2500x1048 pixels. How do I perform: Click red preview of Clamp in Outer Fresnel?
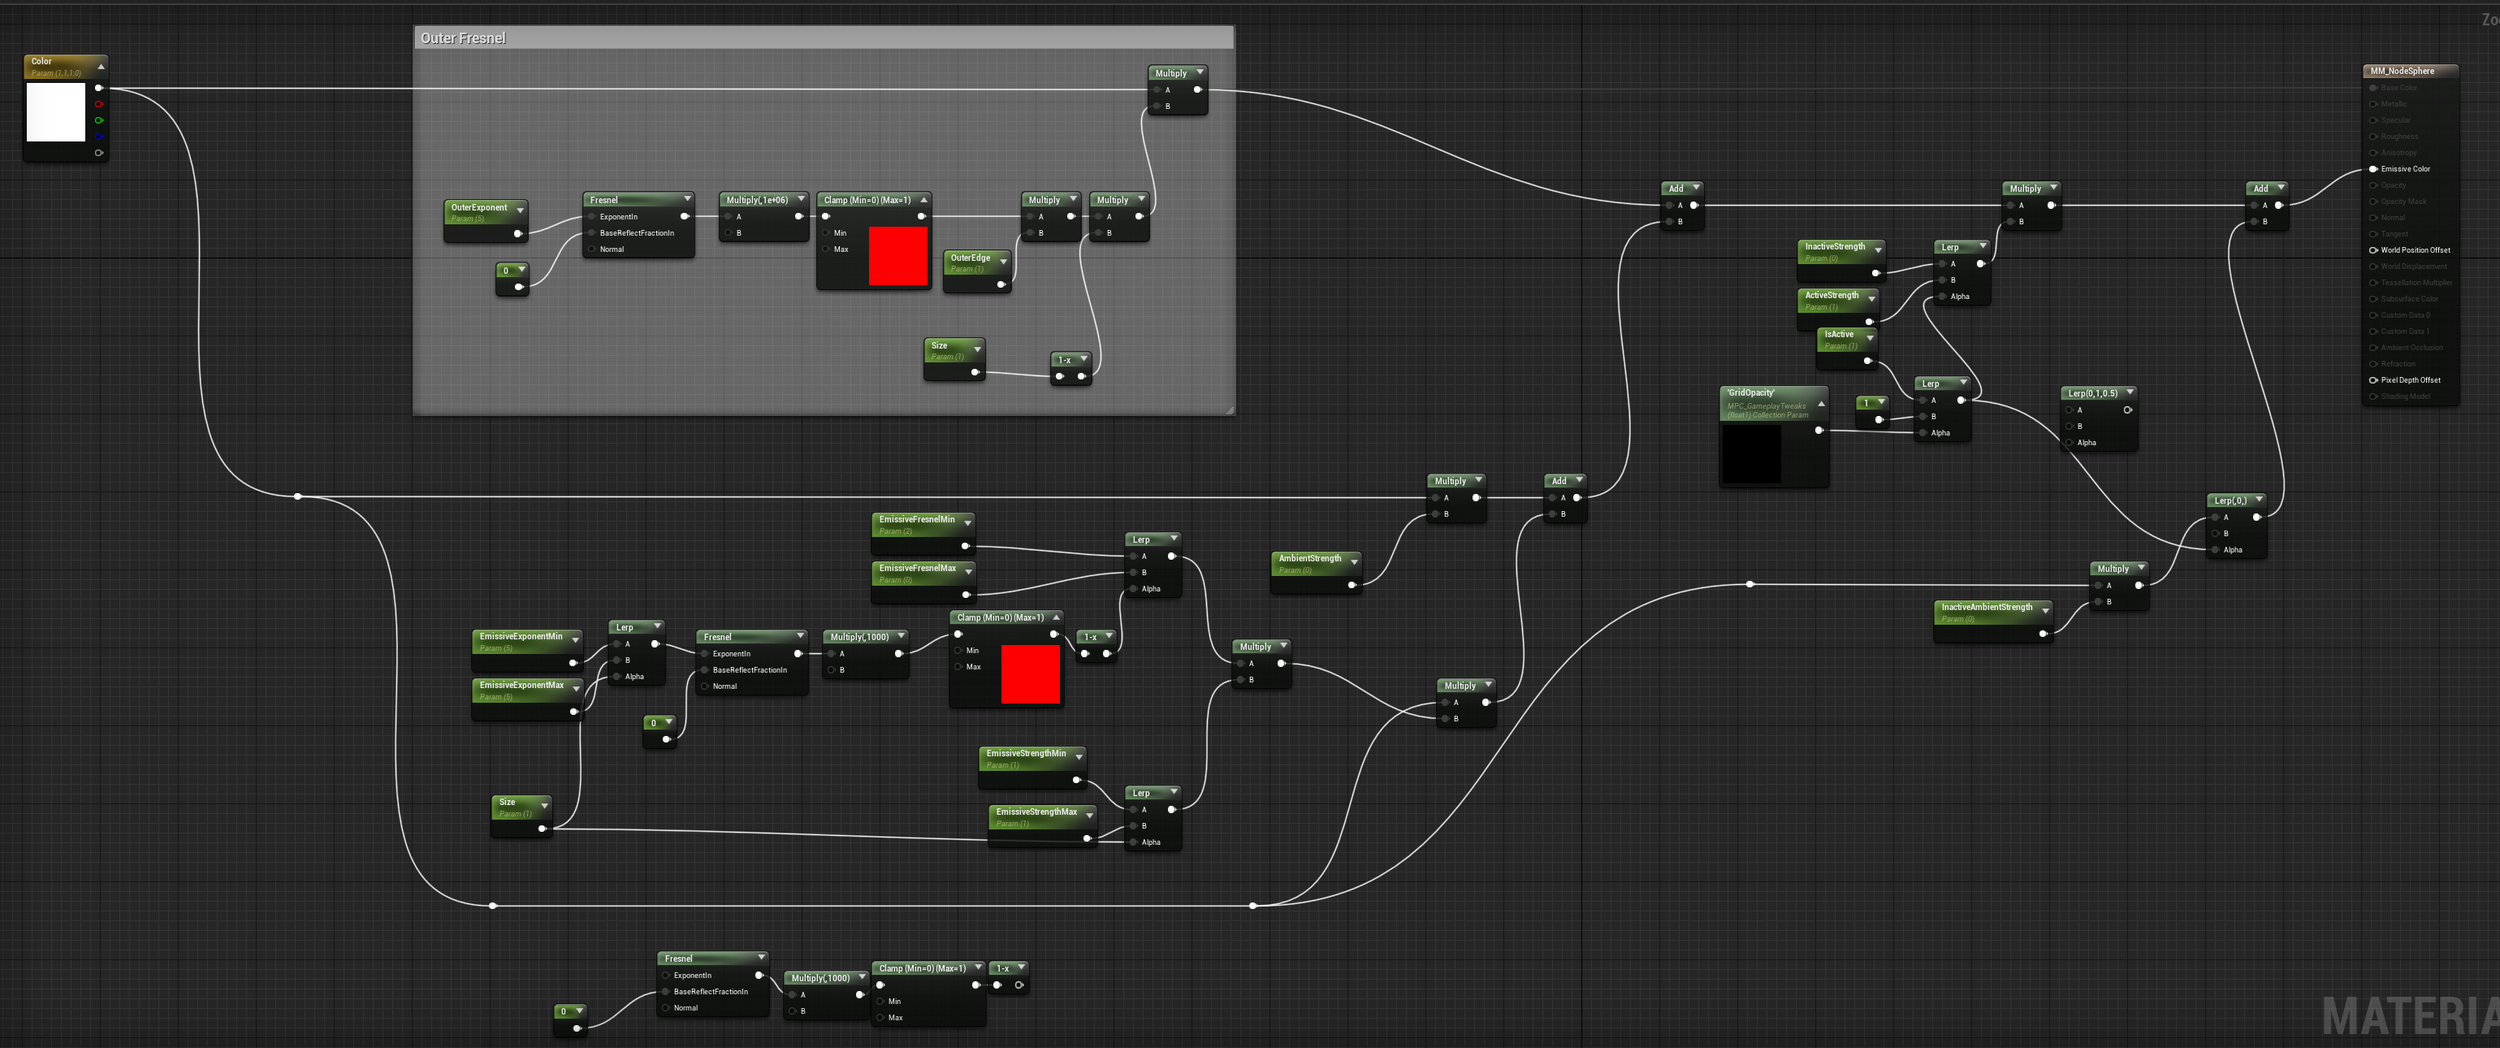[898, 256]
